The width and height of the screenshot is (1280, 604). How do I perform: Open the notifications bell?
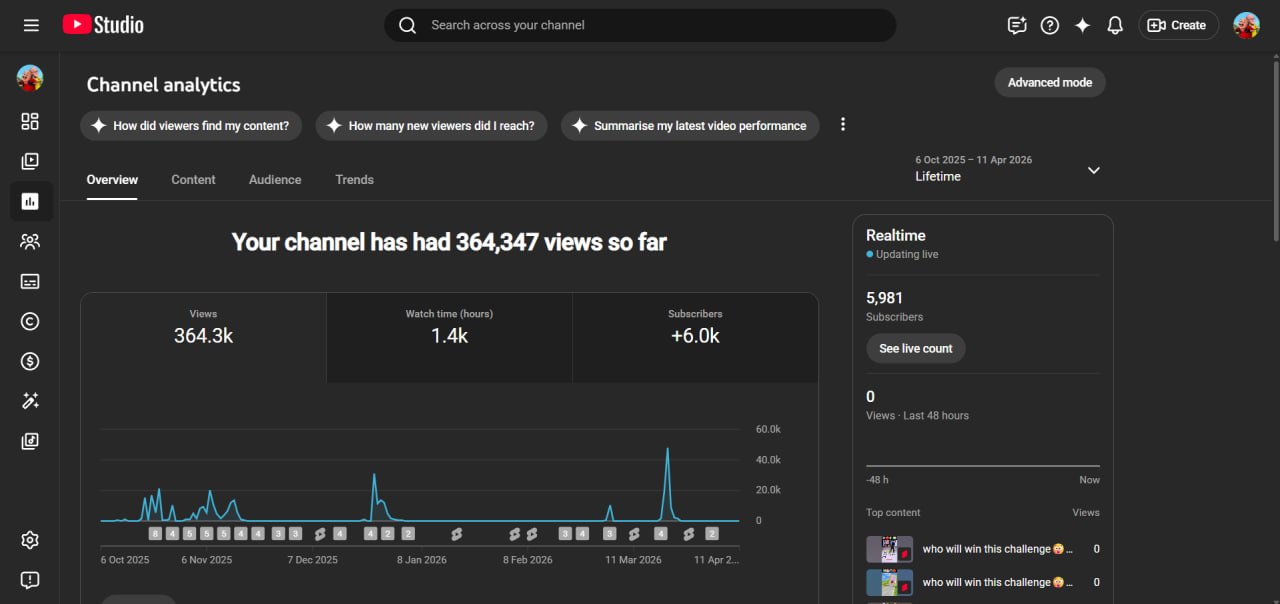point(1115,25)
